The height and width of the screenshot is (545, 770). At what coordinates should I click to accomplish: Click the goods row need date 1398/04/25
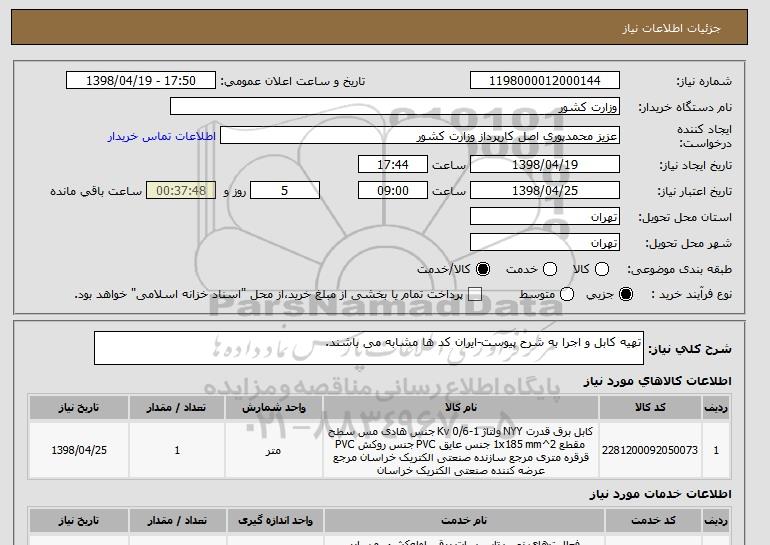[79, 450]
